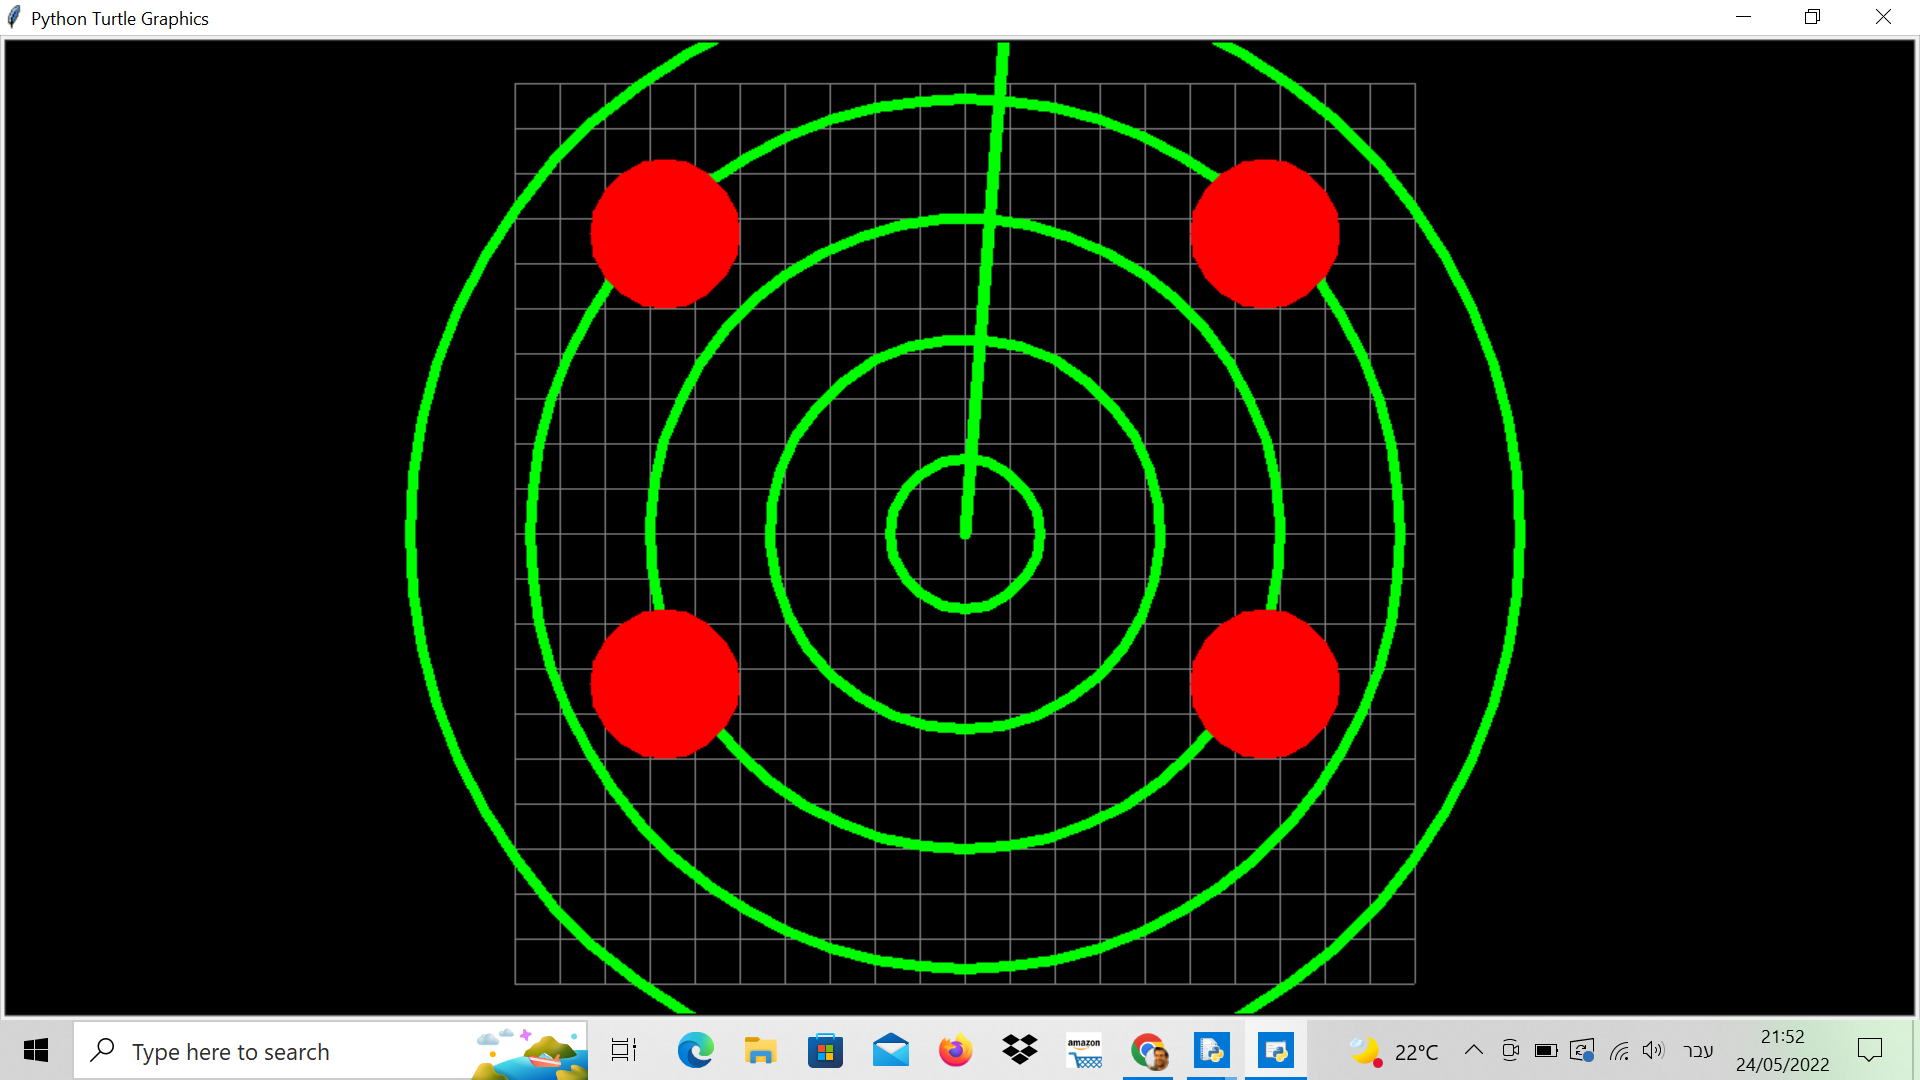Select the active Python Turtle taskbar icon
The height and width of the screenshot is (1080, 1920).
click(x=1276, y=1051)
